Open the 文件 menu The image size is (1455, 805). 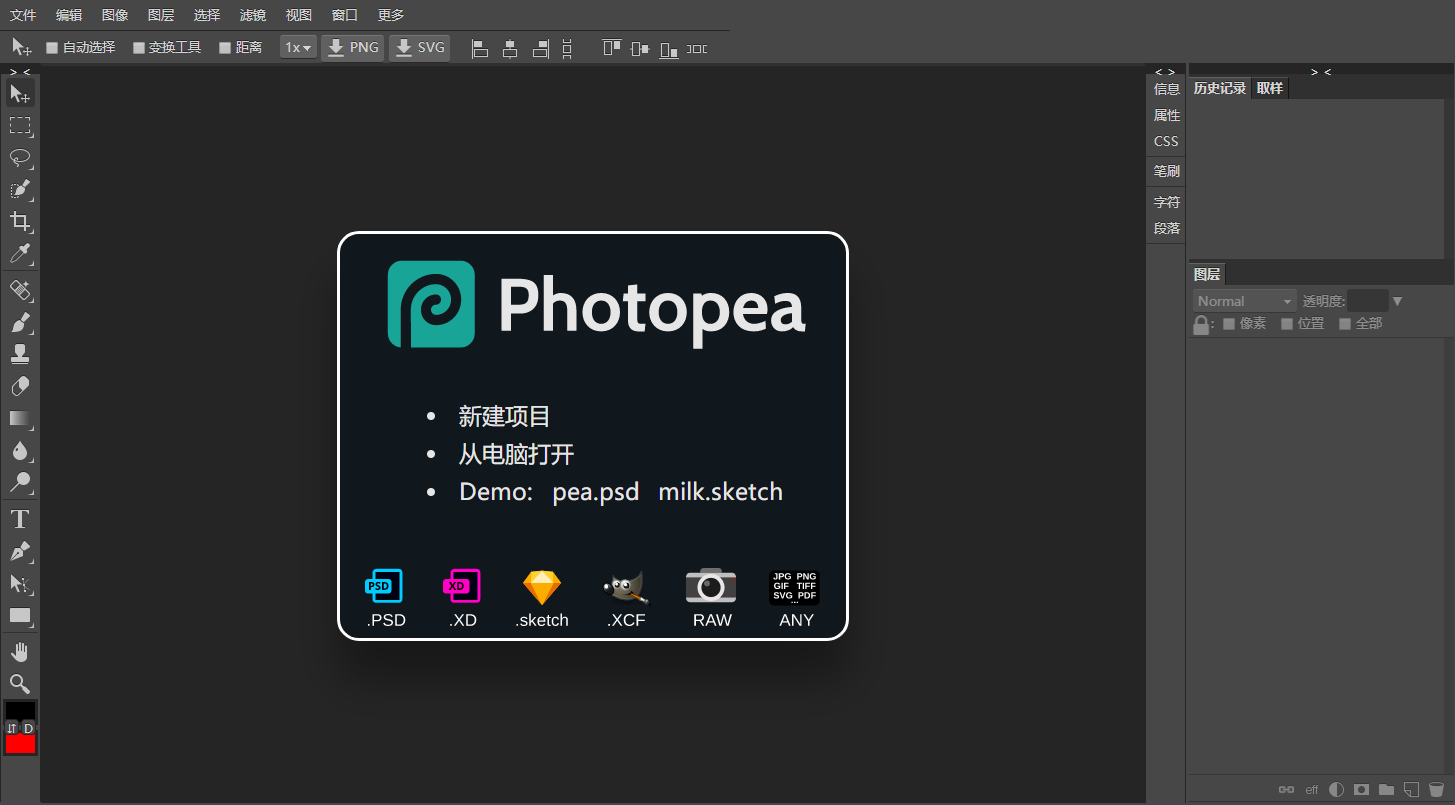23,15
